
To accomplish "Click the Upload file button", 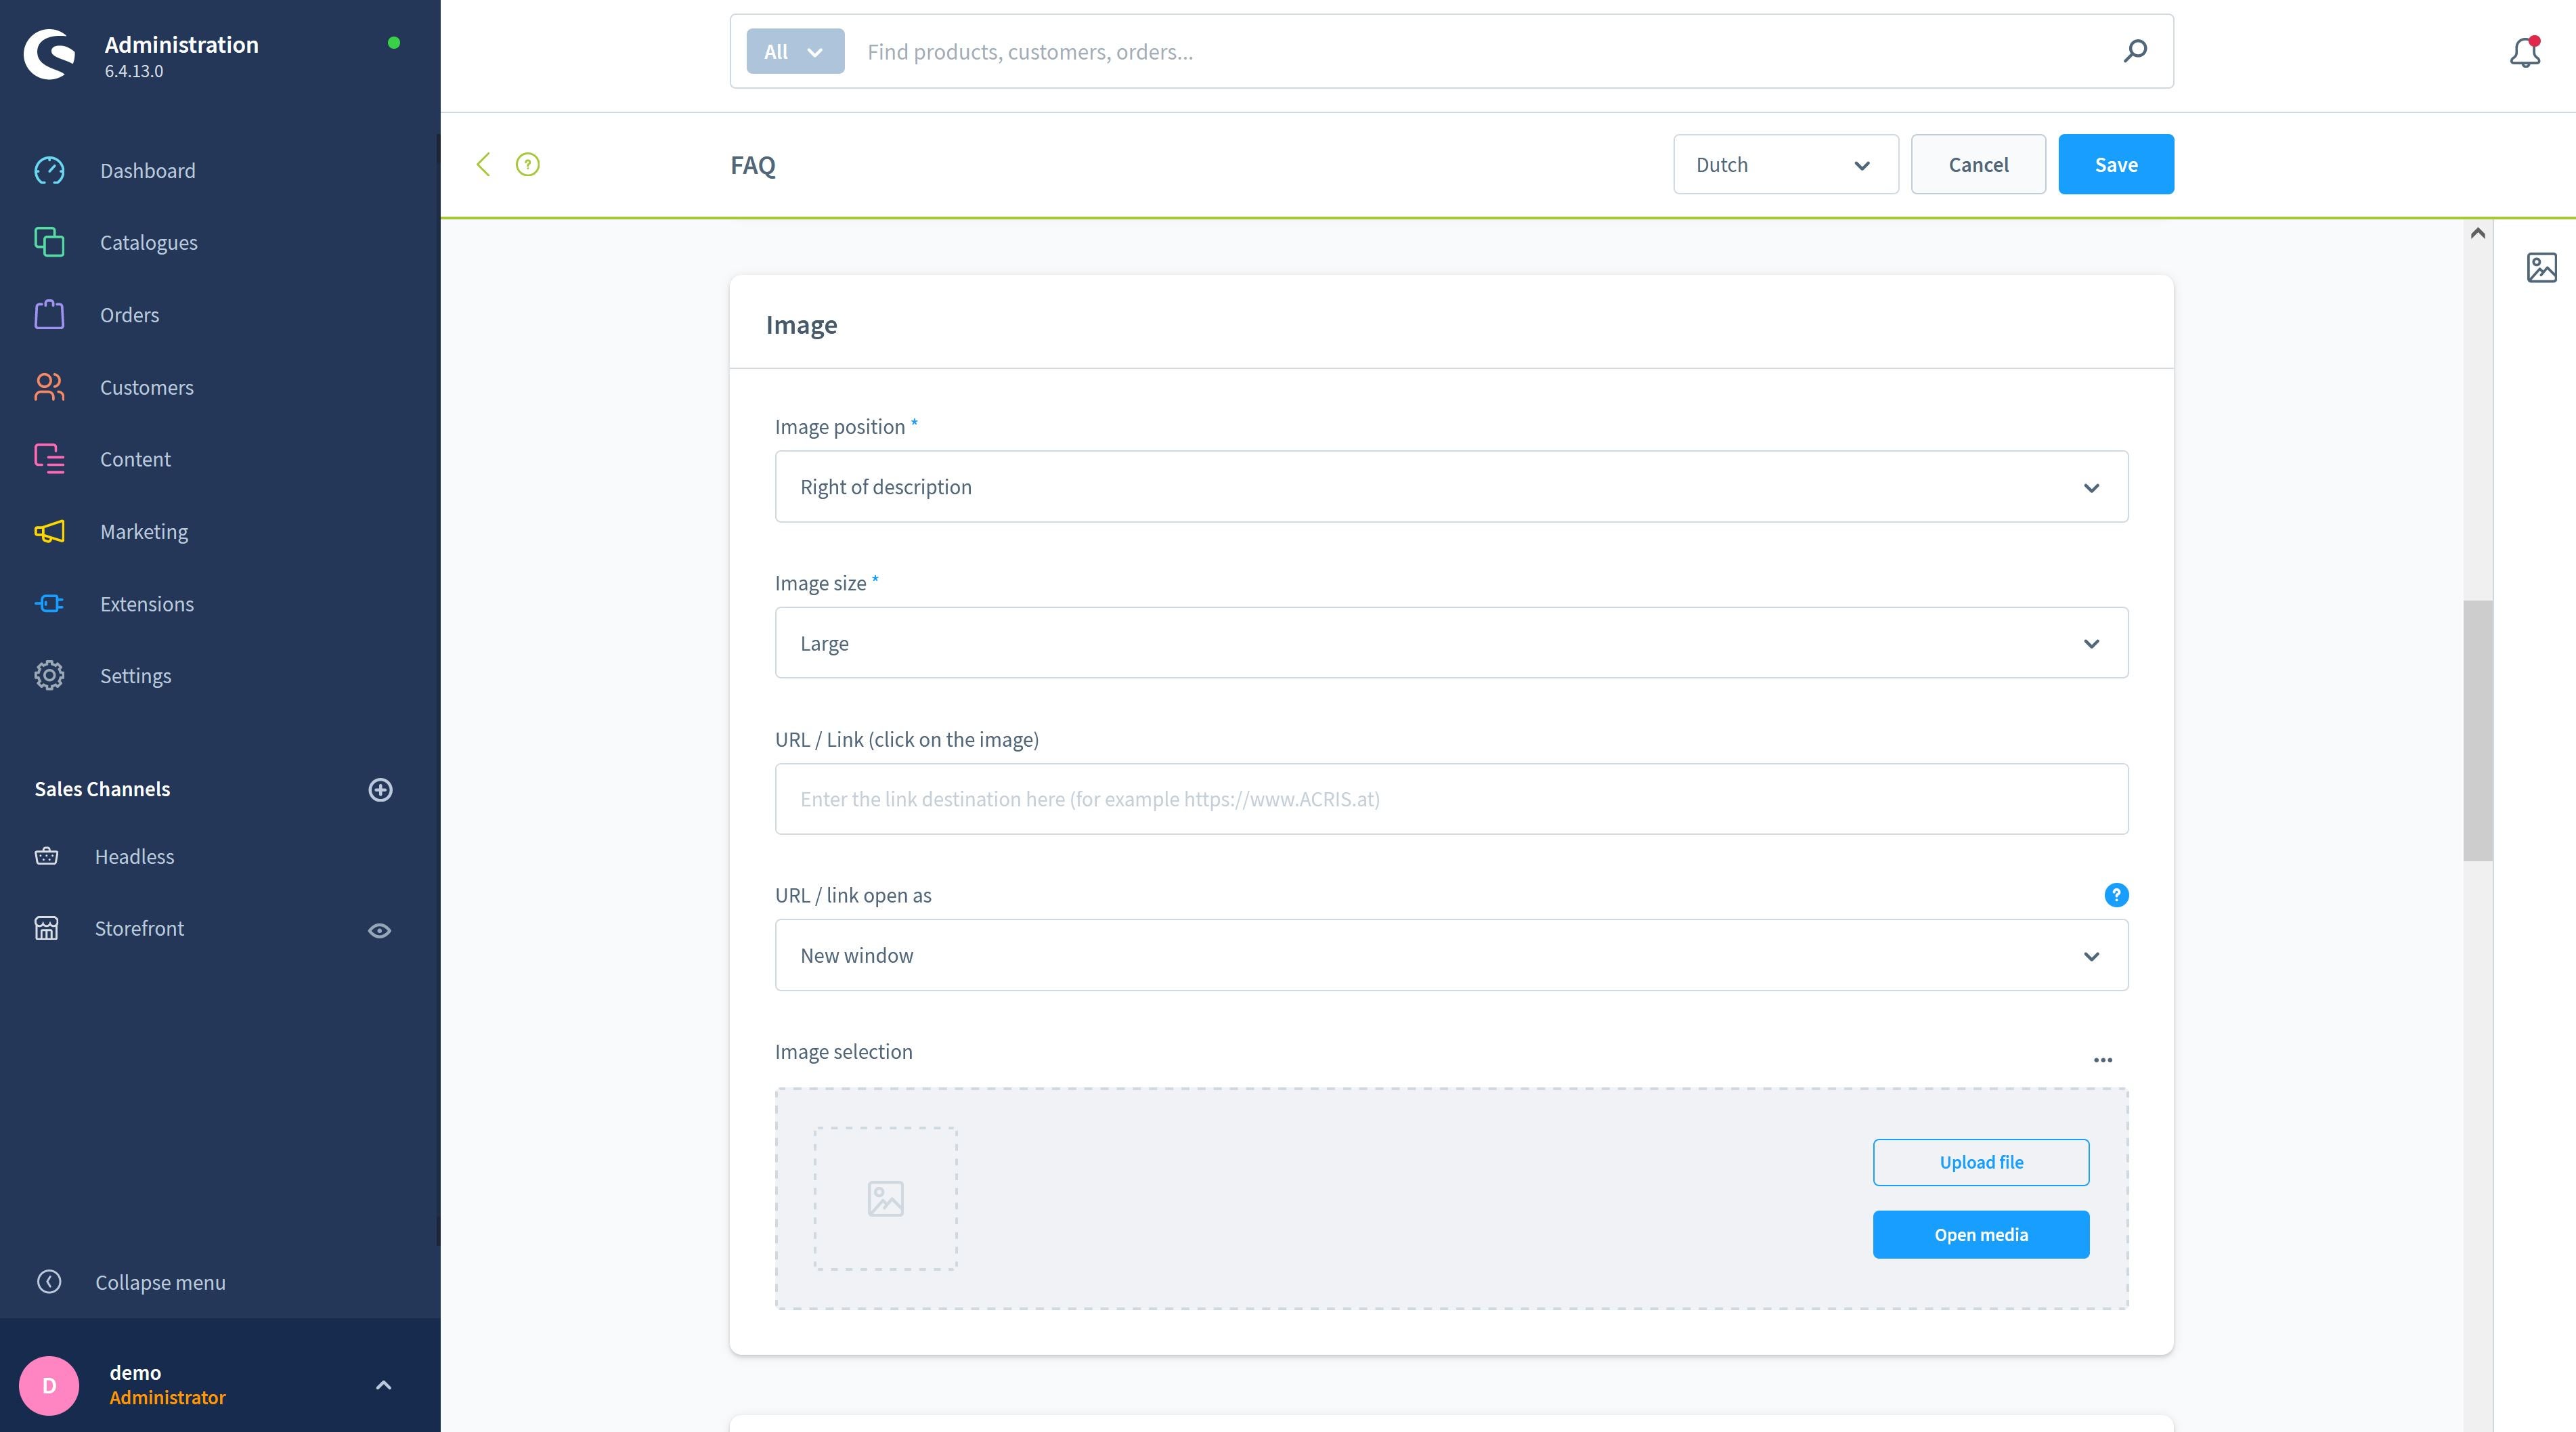I will point(1980,1162).
